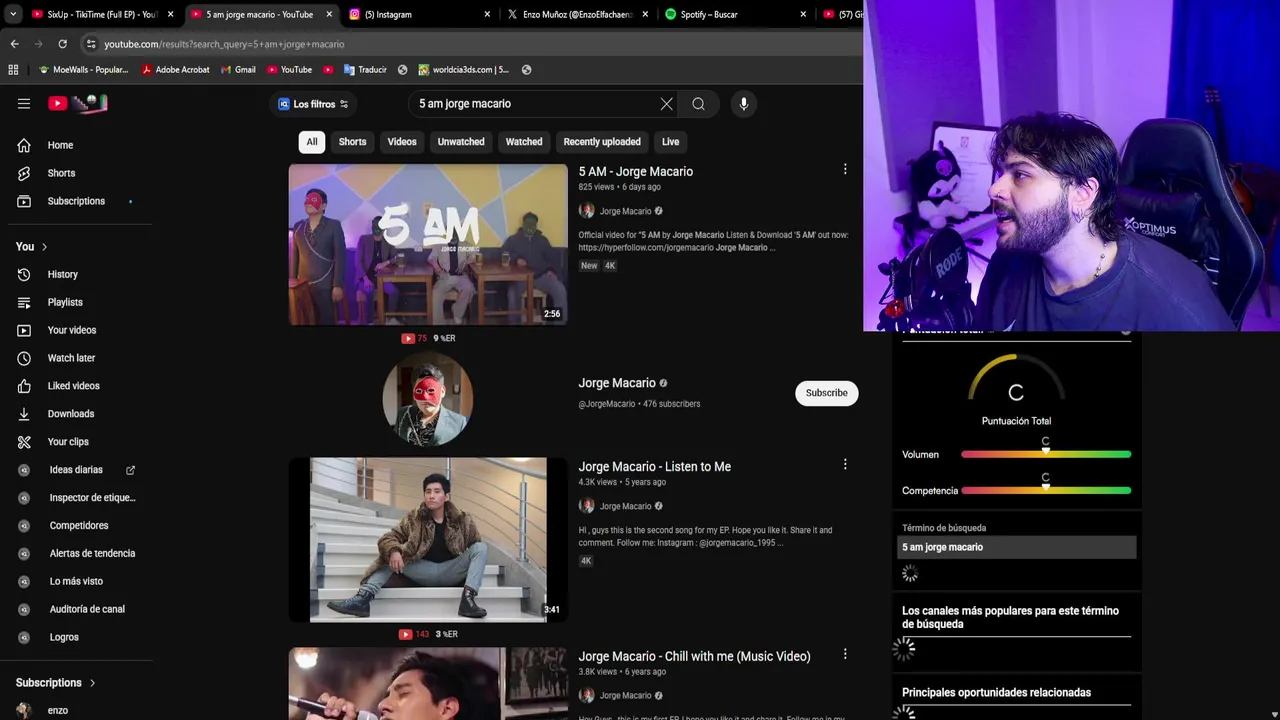Open options for 5 AM video
The height and width of the screenshot is (720, 1280).
pos(845,170)
